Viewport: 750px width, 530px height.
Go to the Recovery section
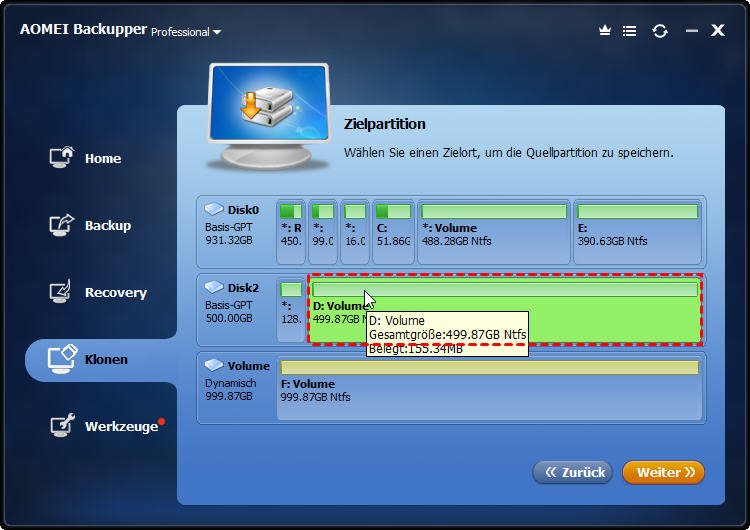pyautogui.click(x=99, y=292)
